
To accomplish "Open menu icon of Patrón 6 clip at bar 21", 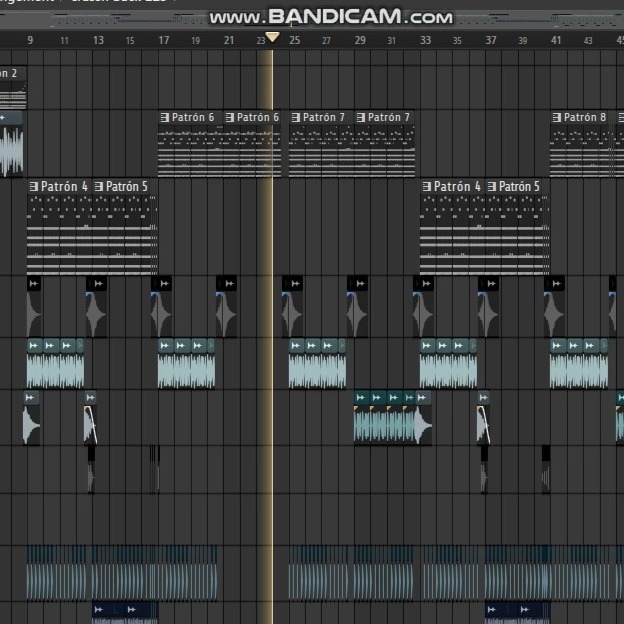I will tap(230, 117).
